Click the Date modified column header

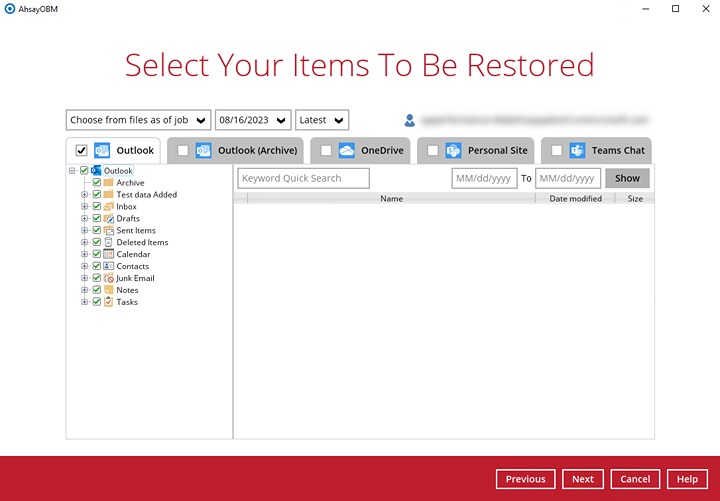575,199
